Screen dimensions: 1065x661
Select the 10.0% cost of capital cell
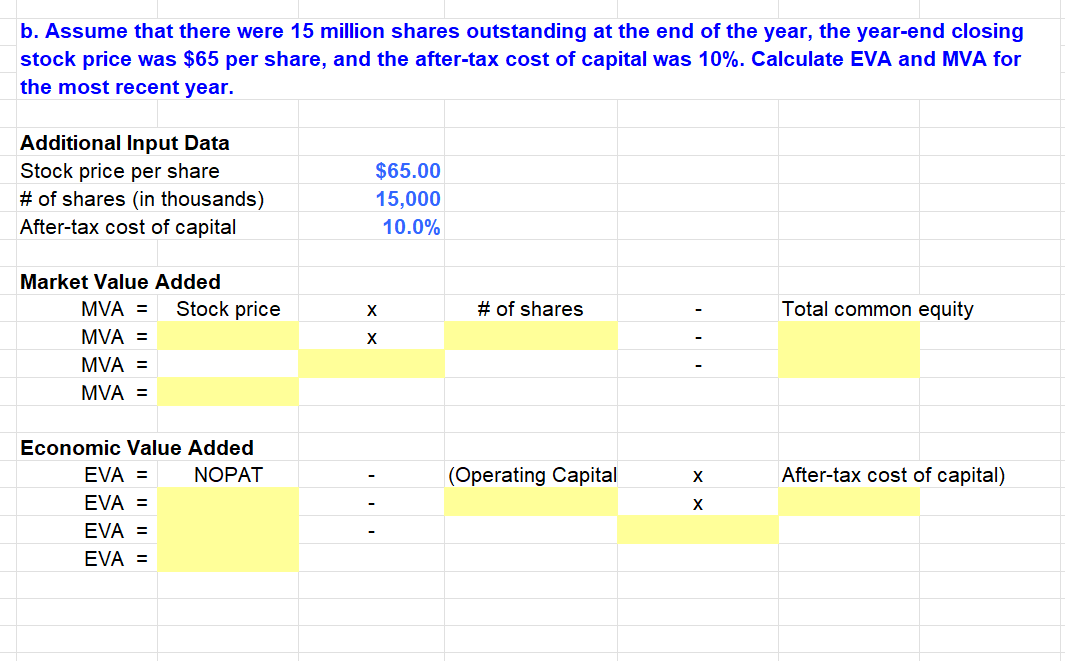click(371, 226)
